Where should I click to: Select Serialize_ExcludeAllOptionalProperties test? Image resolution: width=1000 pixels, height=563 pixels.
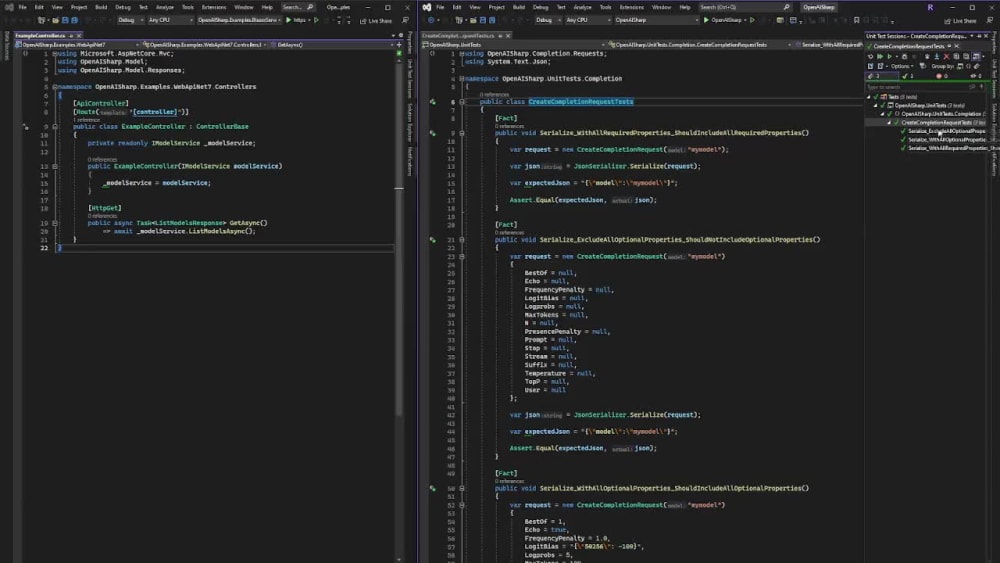point(946,131)
